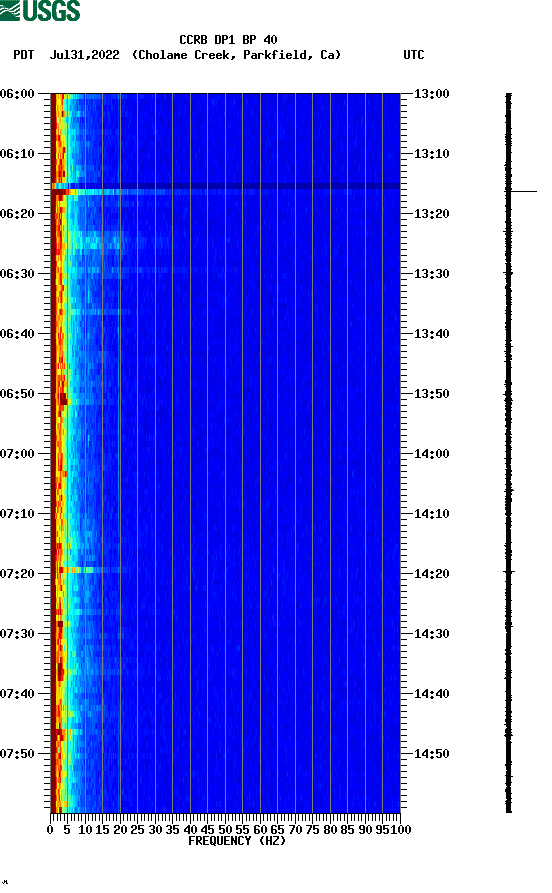552x893 pixels.
Task: Click the 07:00 PDT time label
Action: 18,454
